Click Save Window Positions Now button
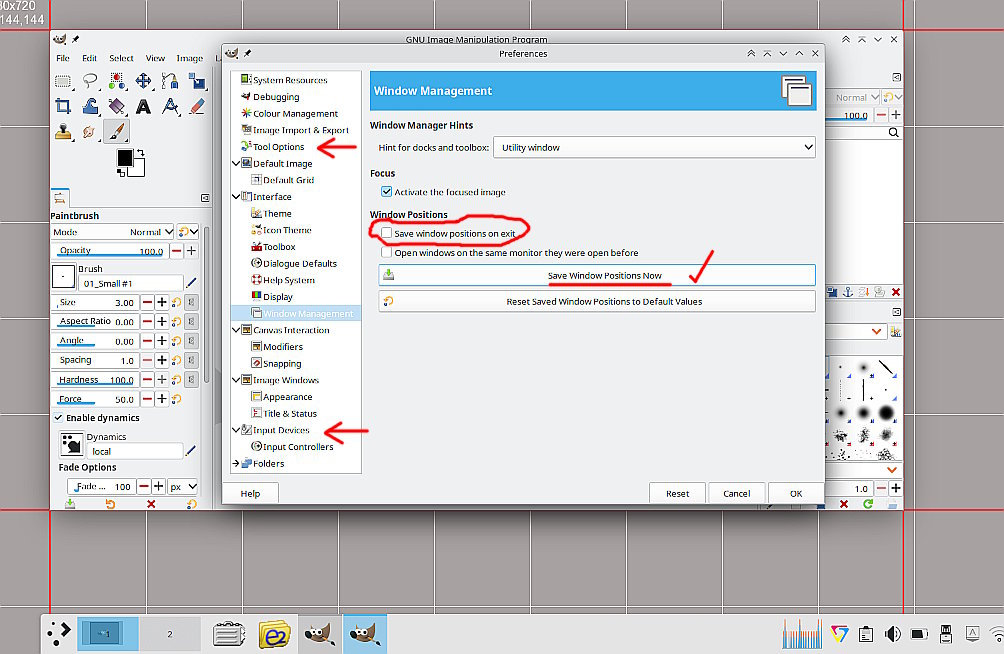The image size is (1004, 654). [597, 275]
